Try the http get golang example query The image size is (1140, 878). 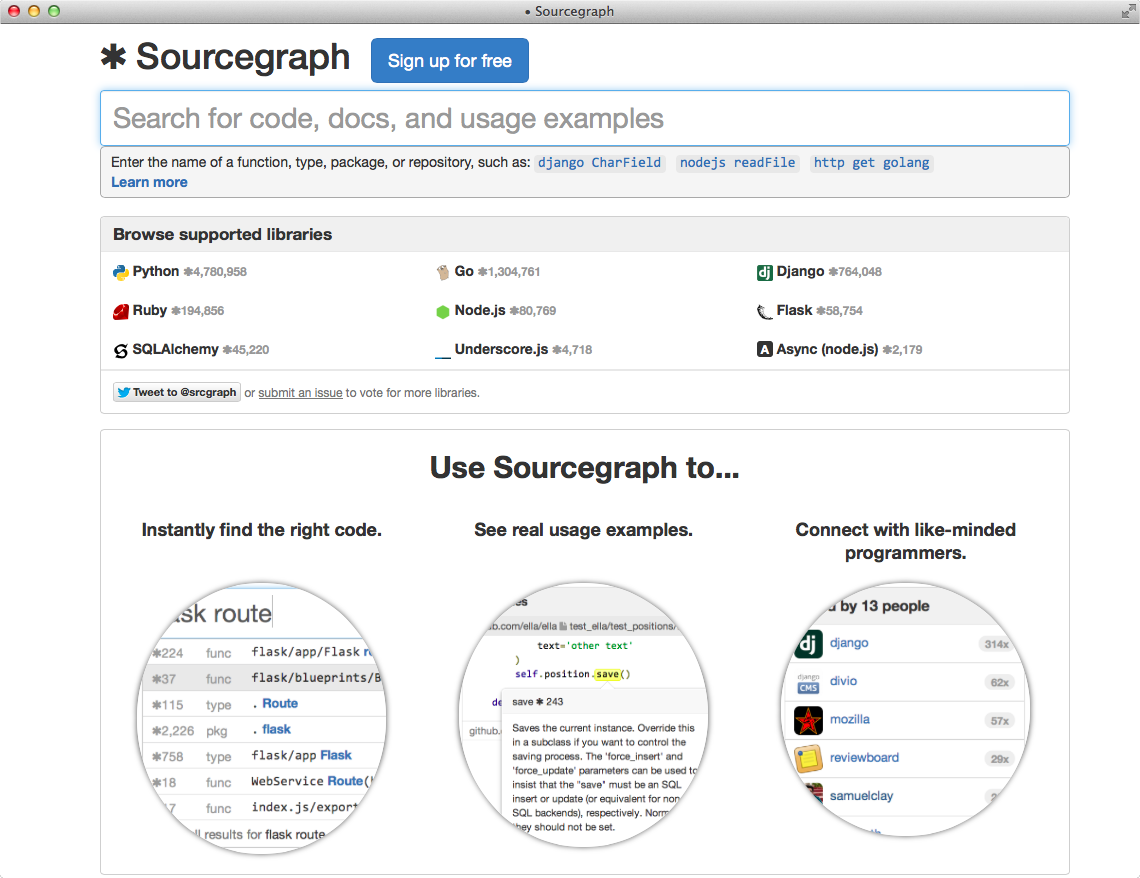pyautogui.click(x=871, y=163)
